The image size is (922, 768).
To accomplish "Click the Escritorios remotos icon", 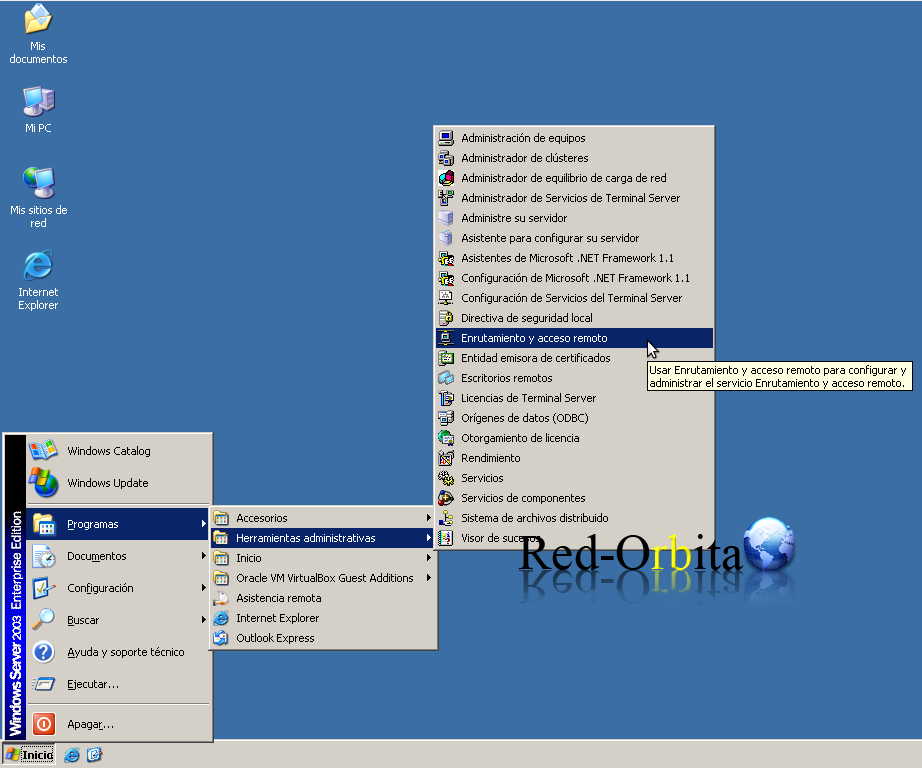I will pyautogui.click(x=446, y=378).
